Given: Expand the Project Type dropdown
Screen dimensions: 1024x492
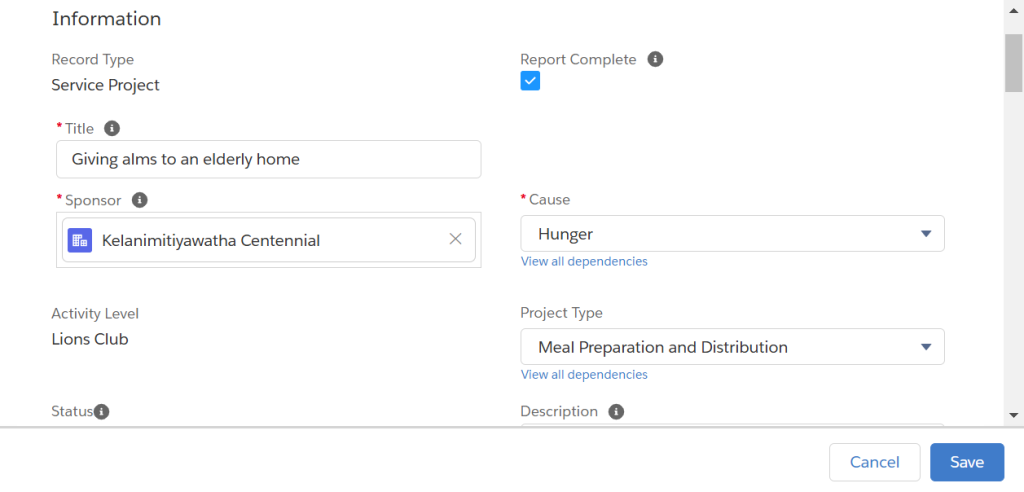Looking at the screenshot, I should (732, 347).
